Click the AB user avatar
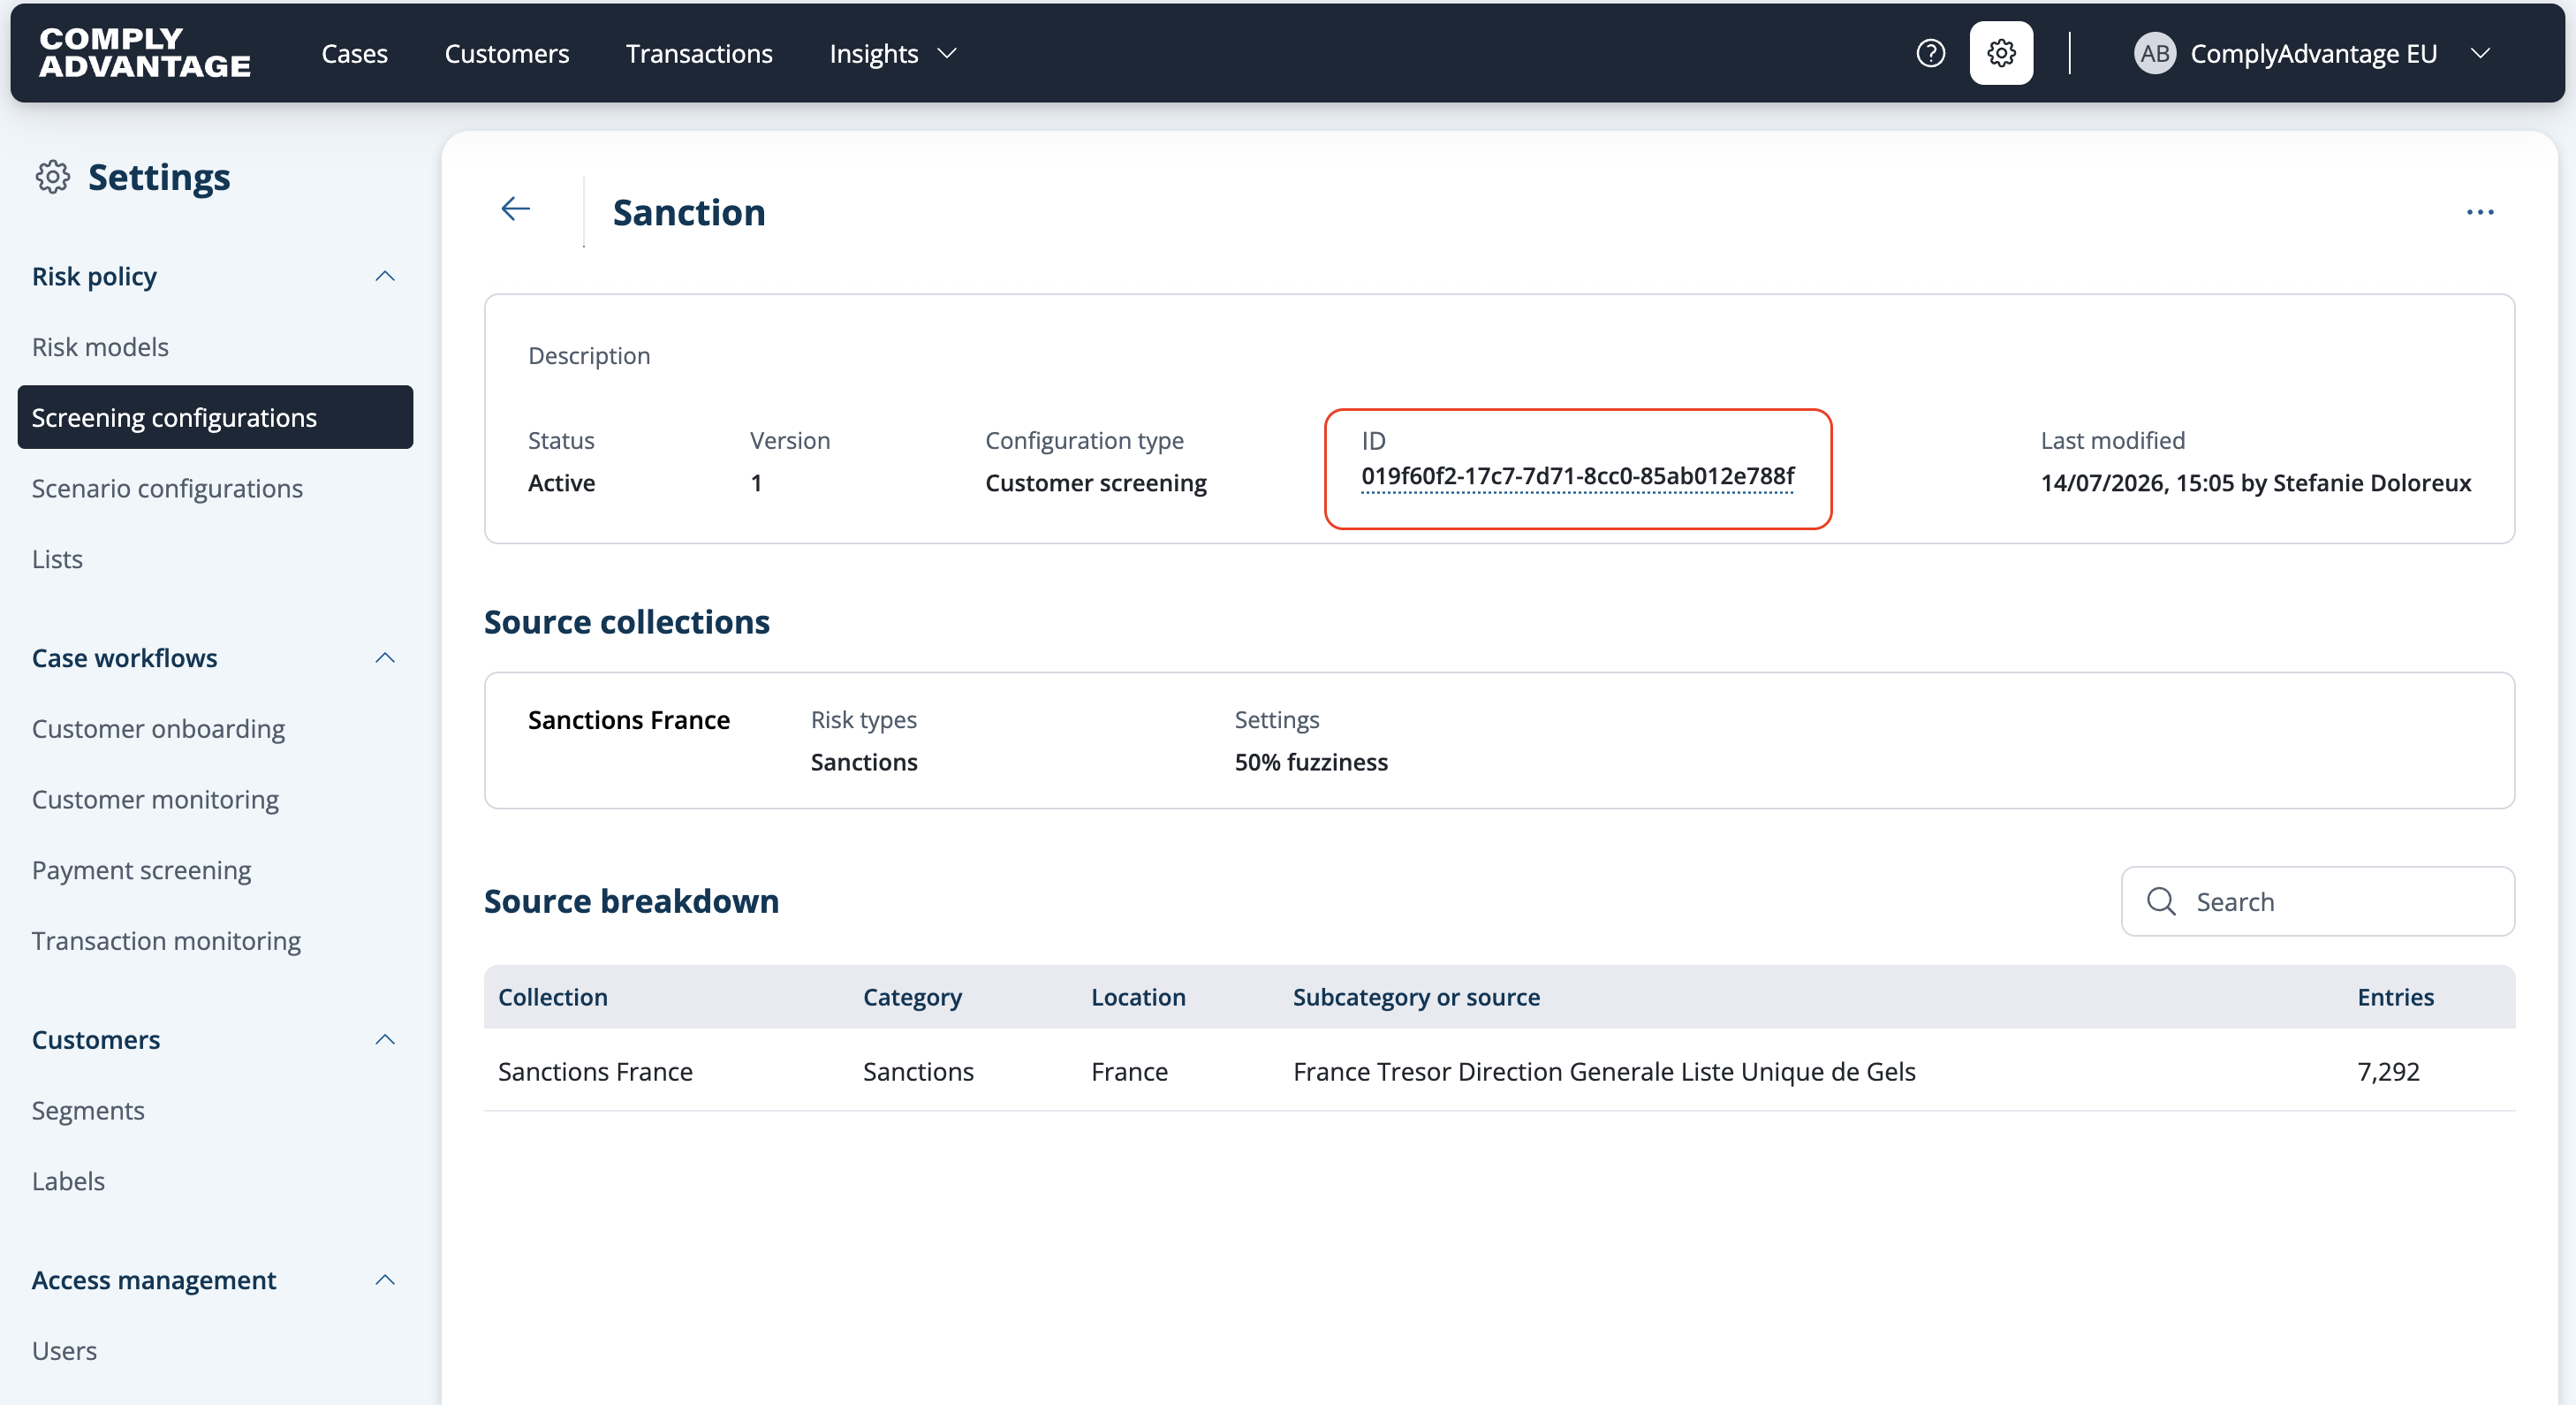This screenshot has height=1405, width=2576. [2154, 53]
